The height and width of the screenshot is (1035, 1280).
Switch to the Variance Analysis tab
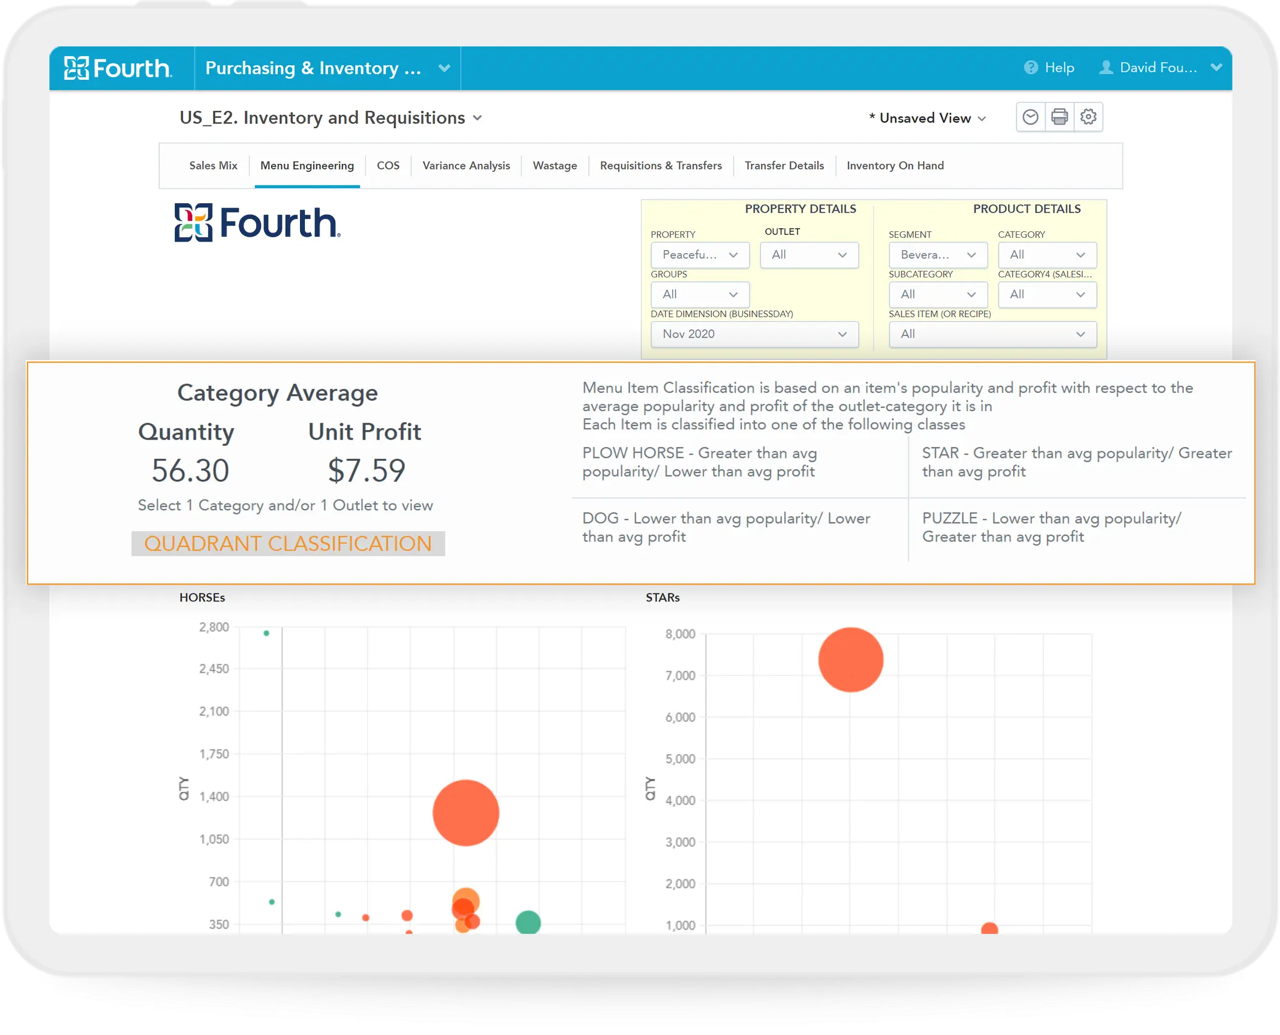pos(466,166)
